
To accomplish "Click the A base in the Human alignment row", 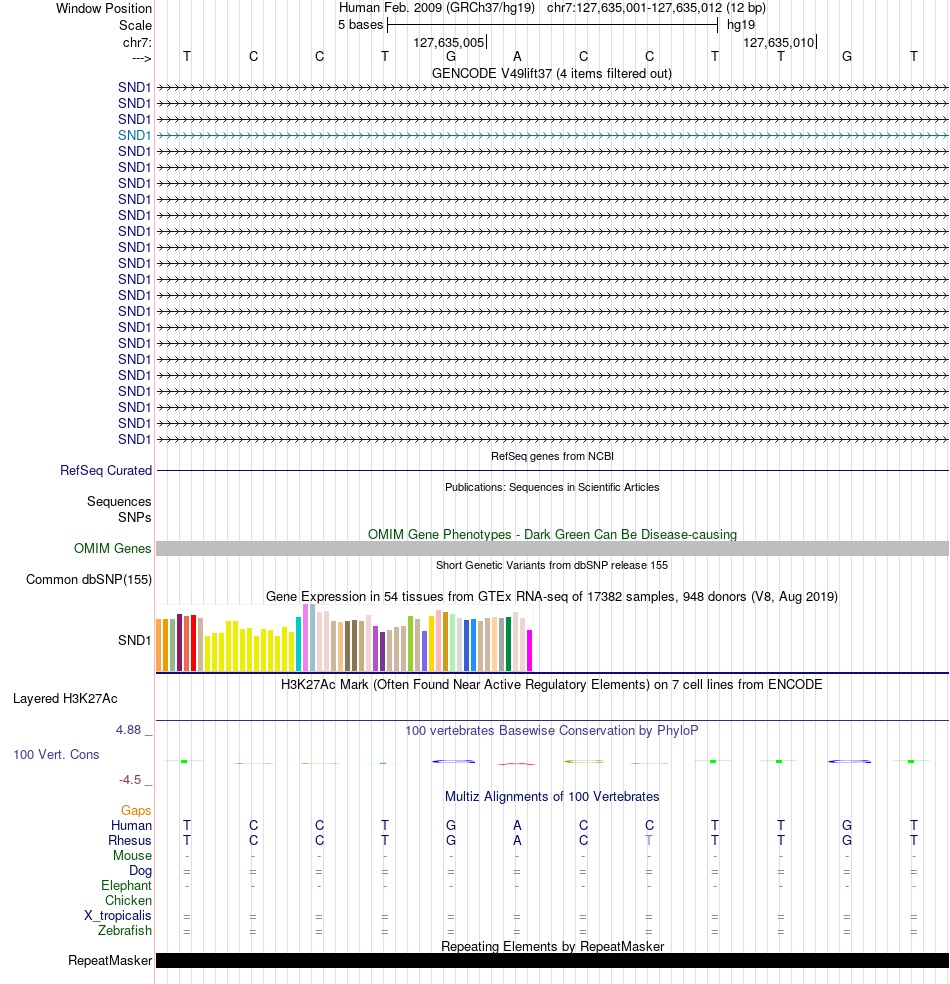I will click(517, 826).
